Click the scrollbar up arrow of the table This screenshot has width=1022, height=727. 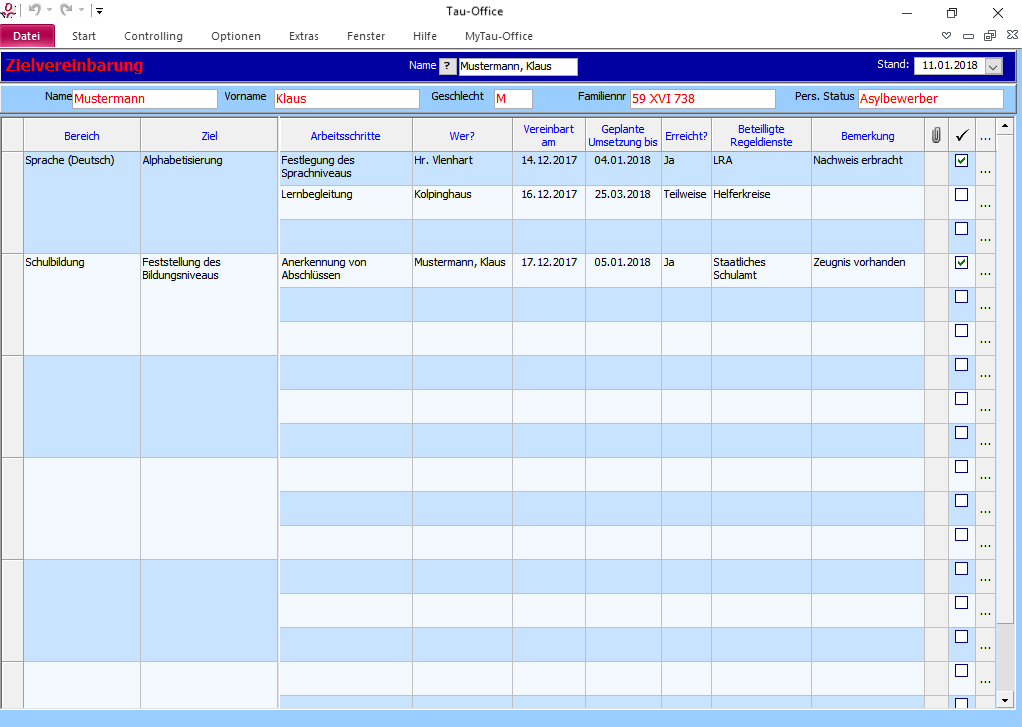[1005, 128]
